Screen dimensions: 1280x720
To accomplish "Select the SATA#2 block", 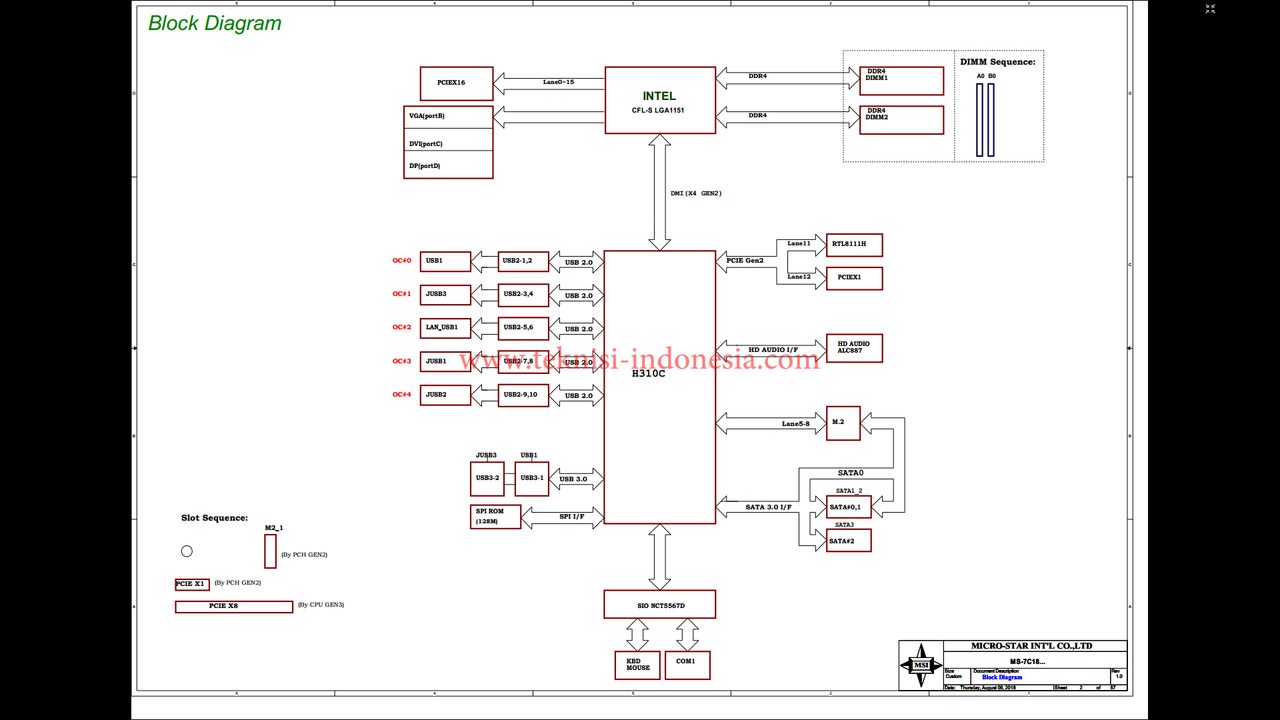I will click(848, 540).
